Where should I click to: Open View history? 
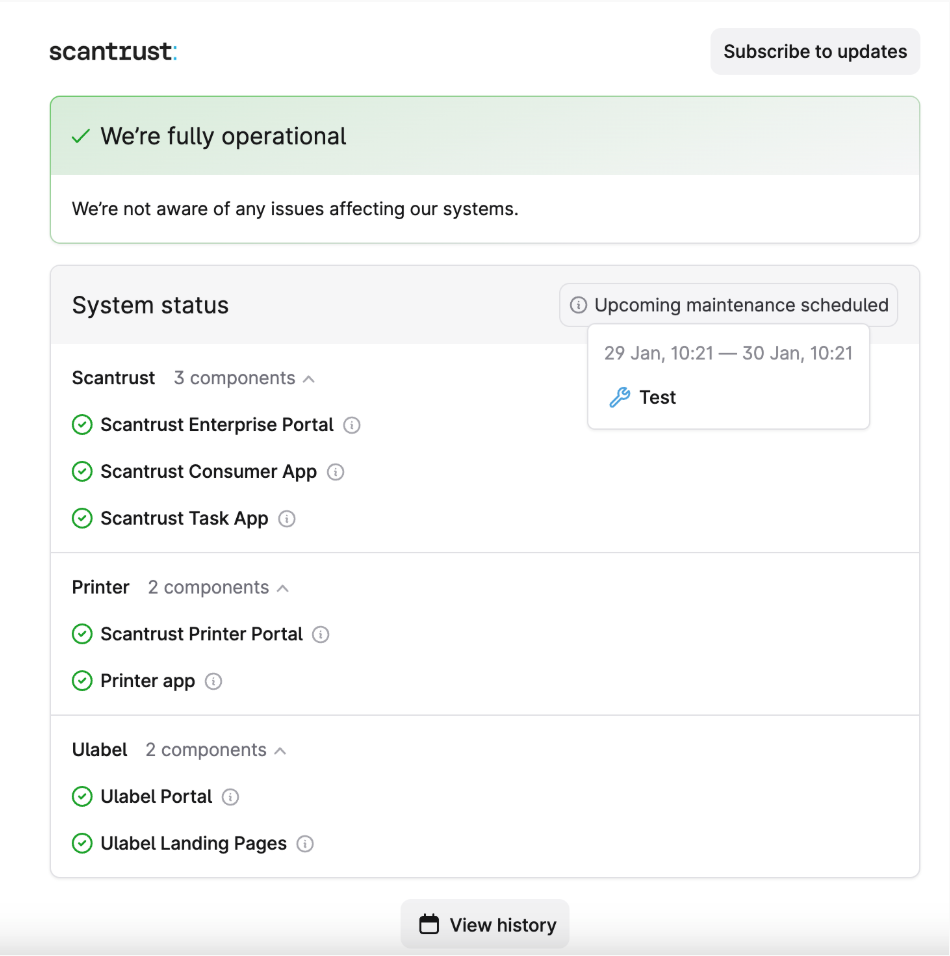485,924
